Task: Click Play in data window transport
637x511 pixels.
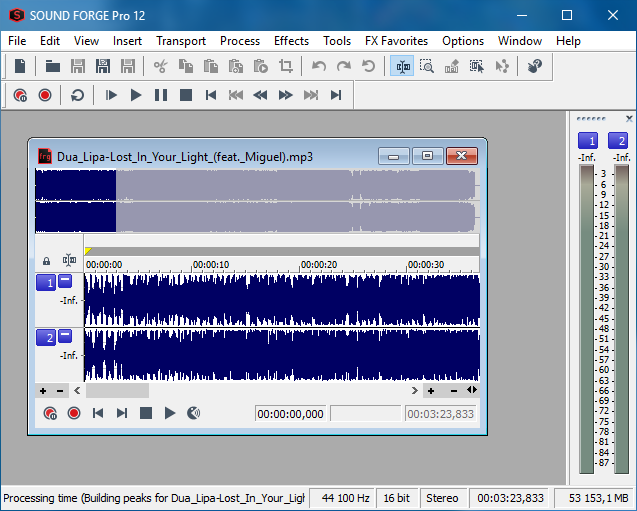Action: point(170,414)
